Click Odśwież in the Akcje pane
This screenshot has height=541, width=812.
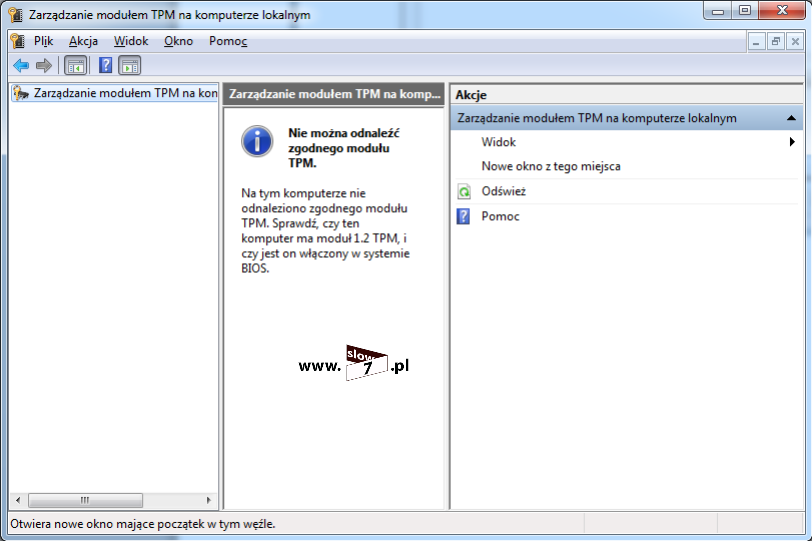click(x=503, y=192)
